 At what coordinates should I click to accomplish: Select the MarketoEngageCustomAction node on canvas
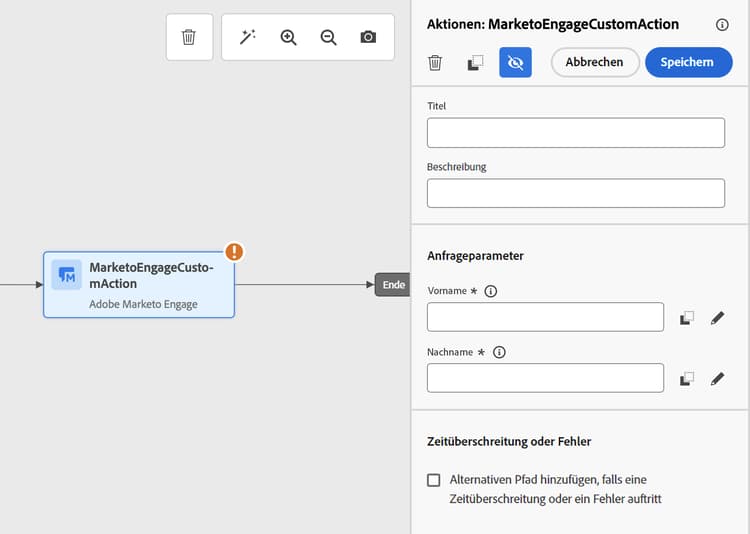point(139,285)
